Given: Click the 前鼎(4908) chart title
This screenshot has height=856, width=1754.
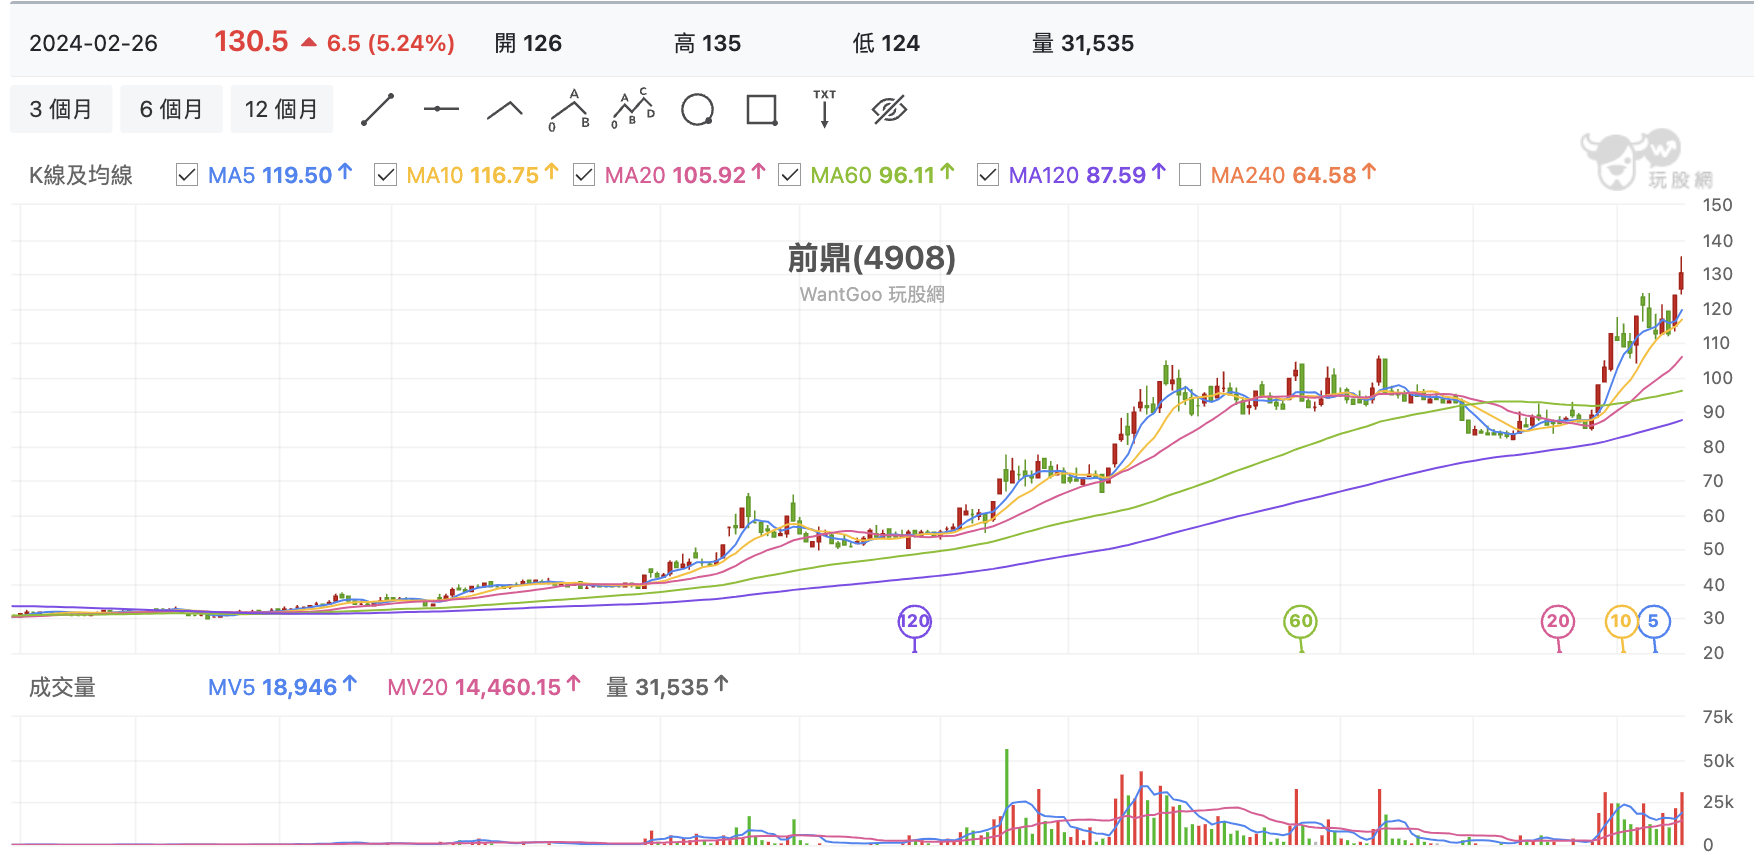Looking at the screenshot, I should [871, 258].
